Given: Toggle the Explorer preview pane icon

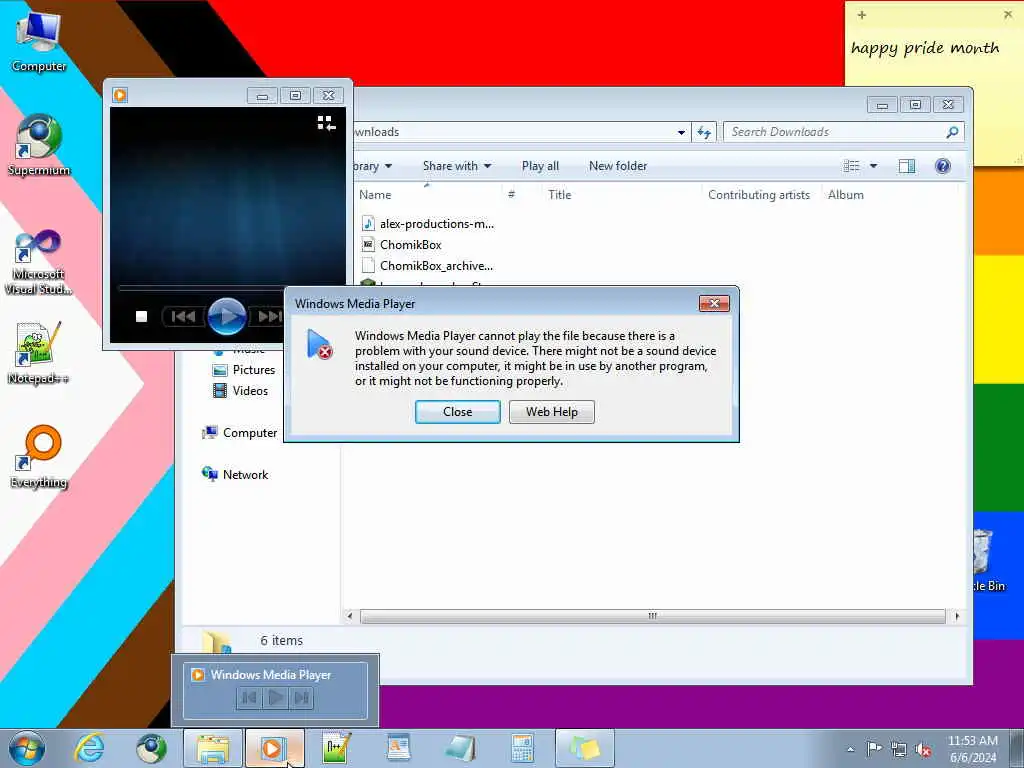Looking at the screenshot, I should (906, 166).
